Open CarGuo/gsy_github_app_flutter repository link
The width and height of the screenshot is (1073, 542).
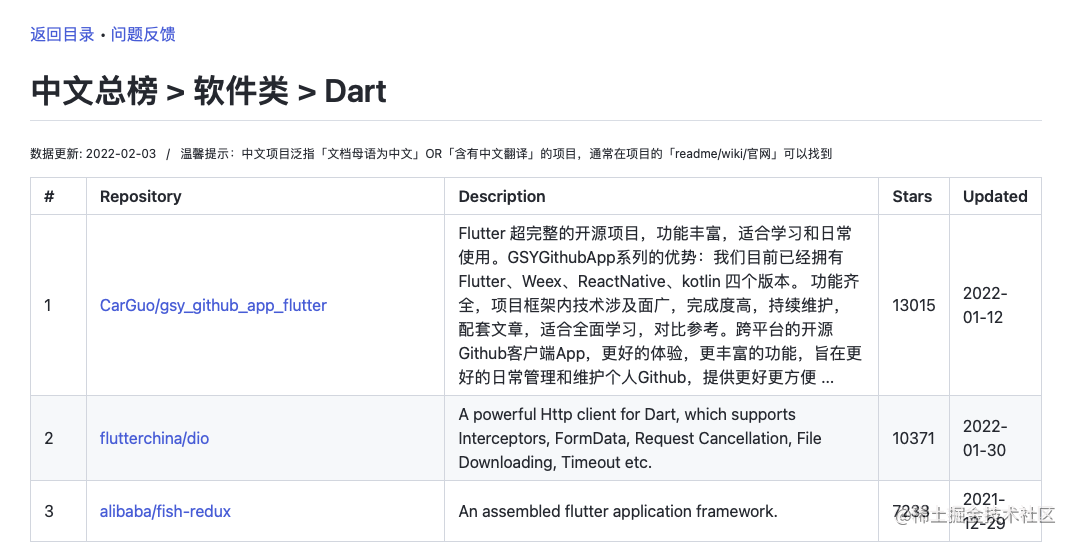click(x=213, y=305)
